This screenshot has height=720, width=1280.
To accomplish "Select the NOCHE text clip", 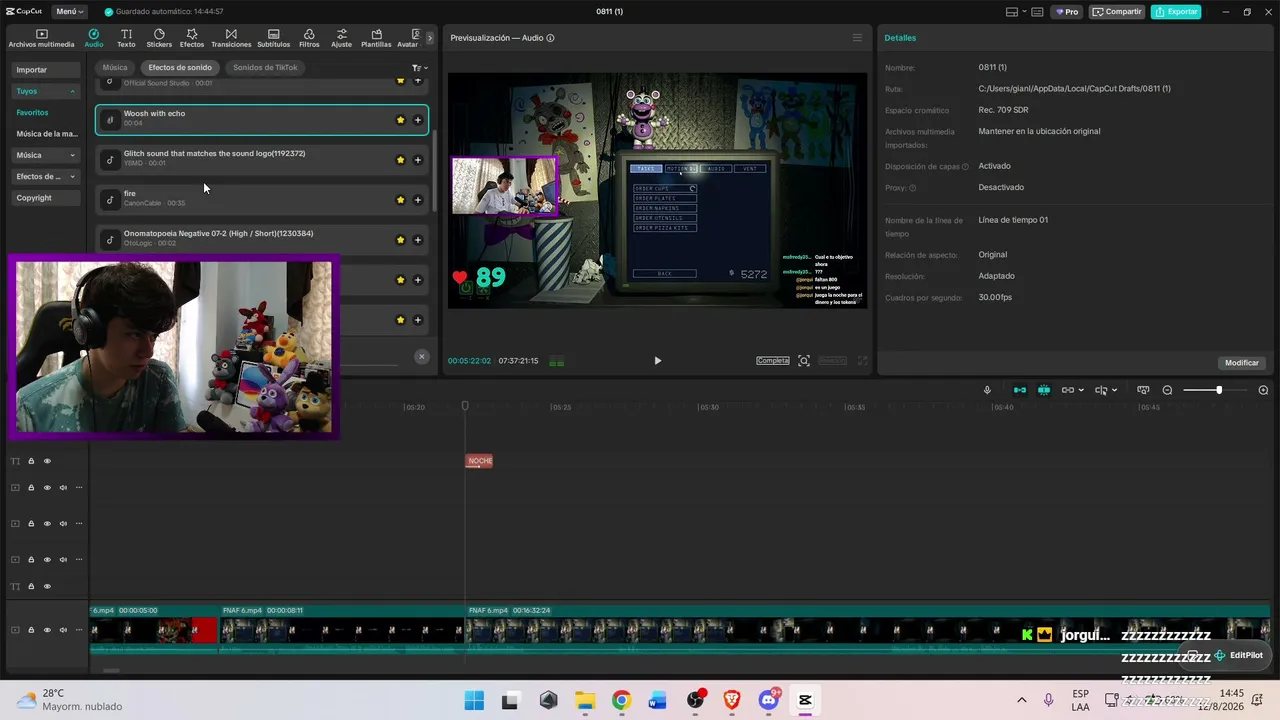I will [480, 461].
